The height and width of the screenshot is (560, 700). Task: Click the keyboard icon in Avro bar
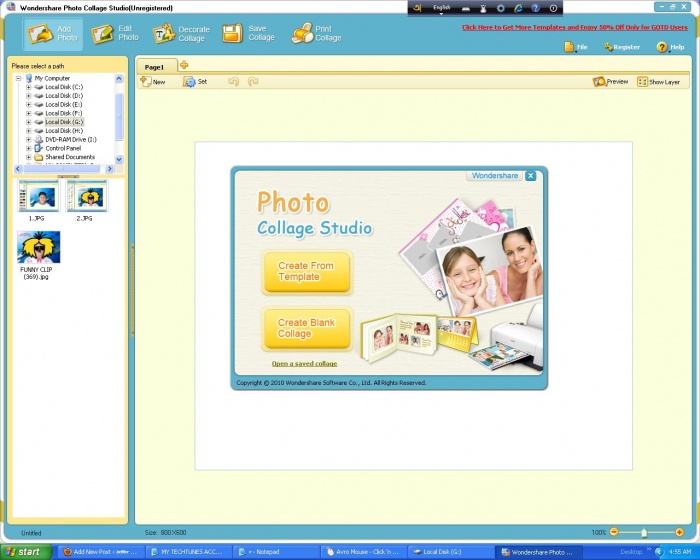point(466,8)
